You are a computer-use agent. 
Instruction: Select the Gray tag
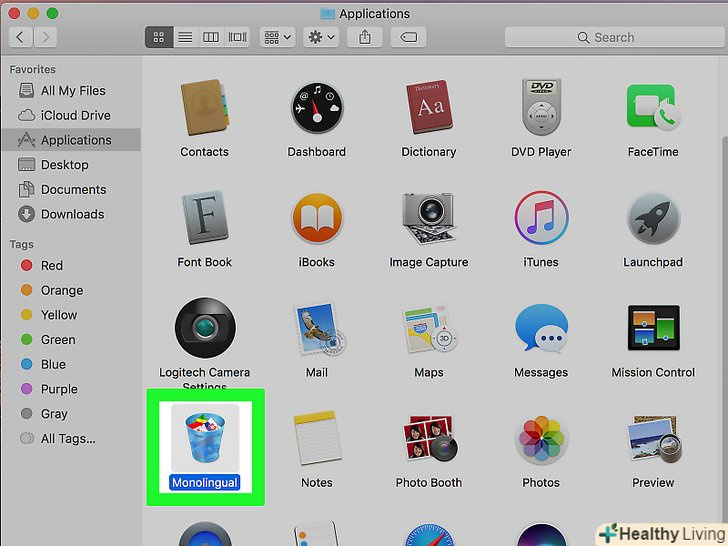coord(71,414)
